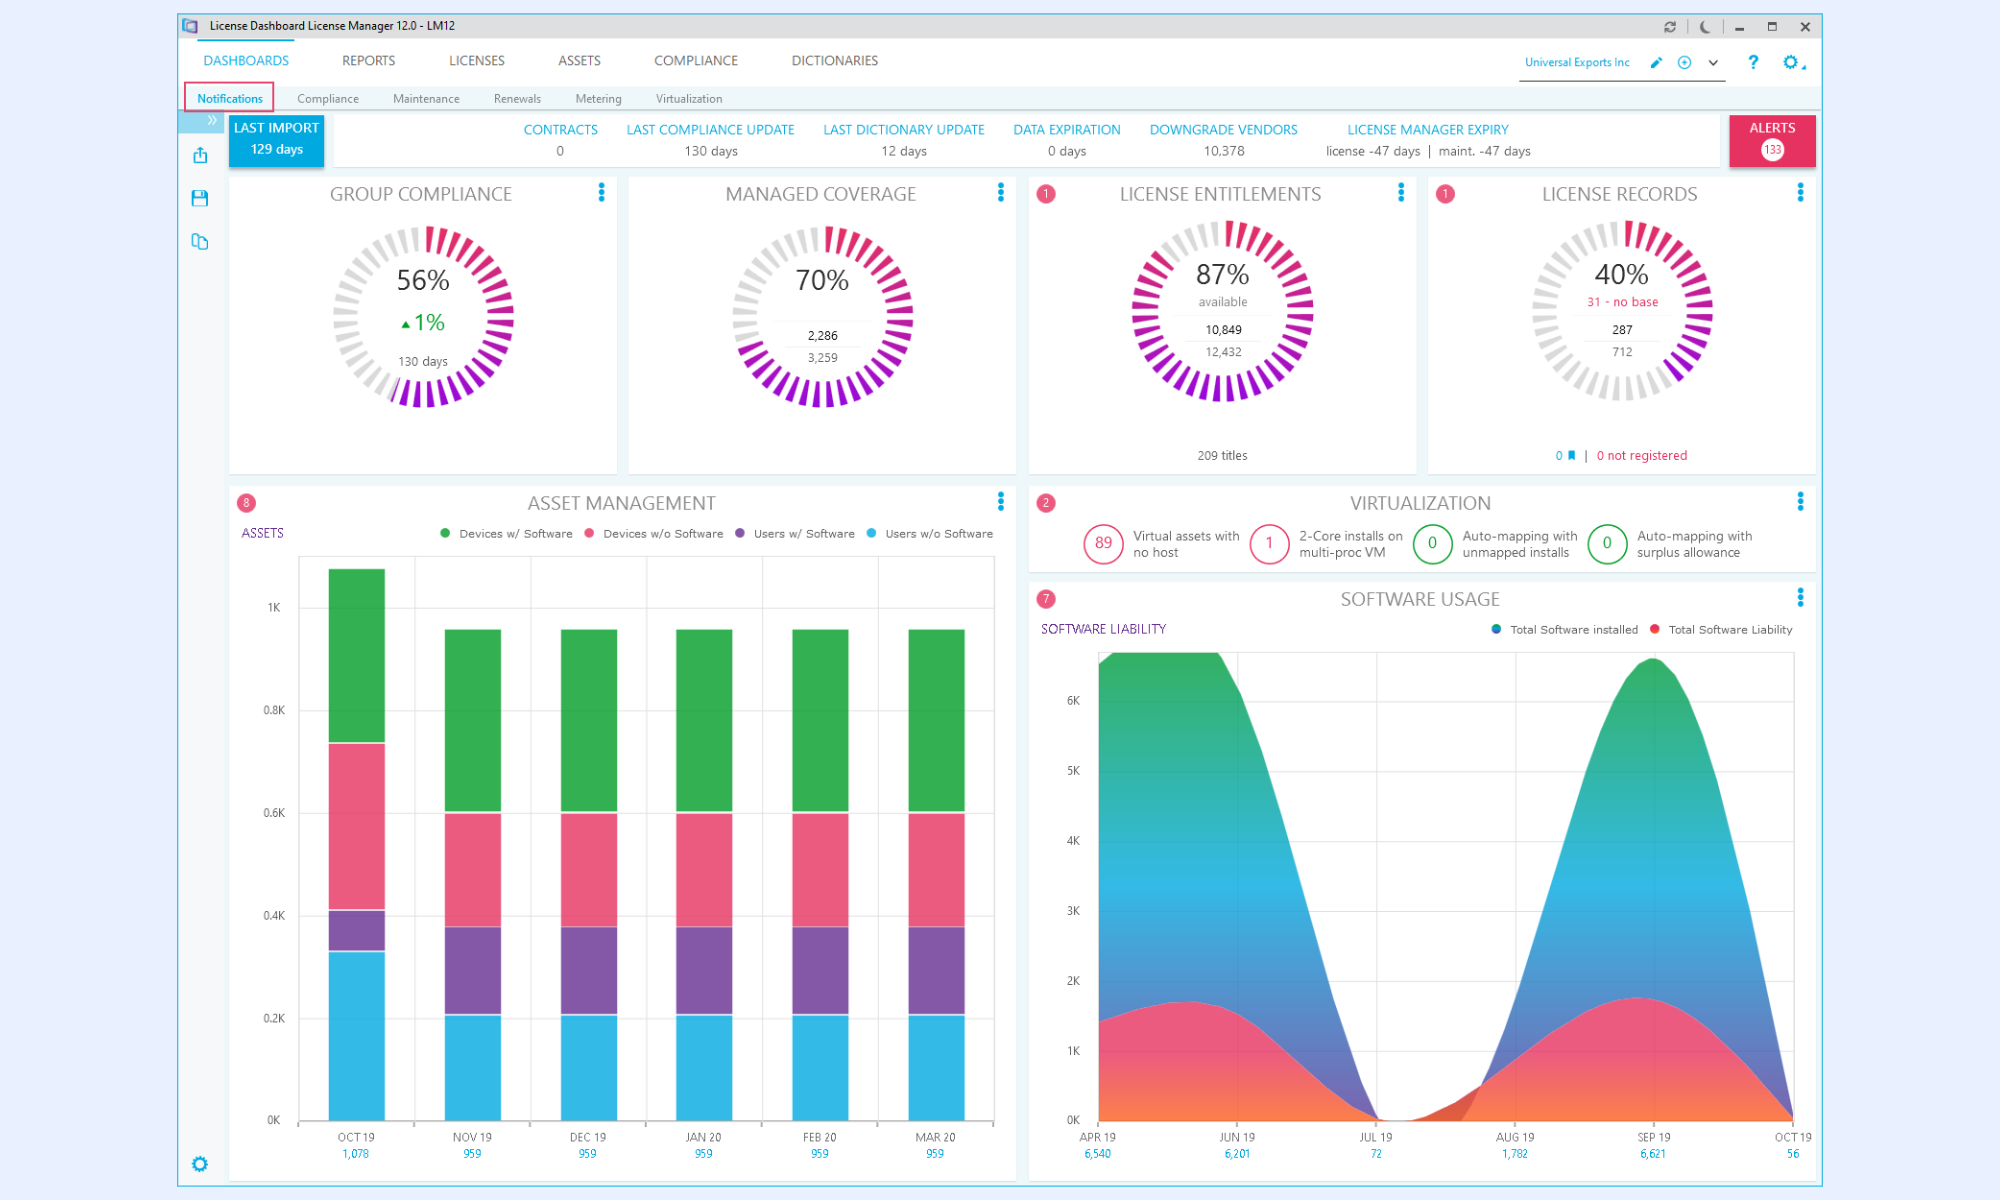This screenshot has height=1200, width=2000.
Task: Open the ALERTS red button
Action: click(x=1772, y=140)
